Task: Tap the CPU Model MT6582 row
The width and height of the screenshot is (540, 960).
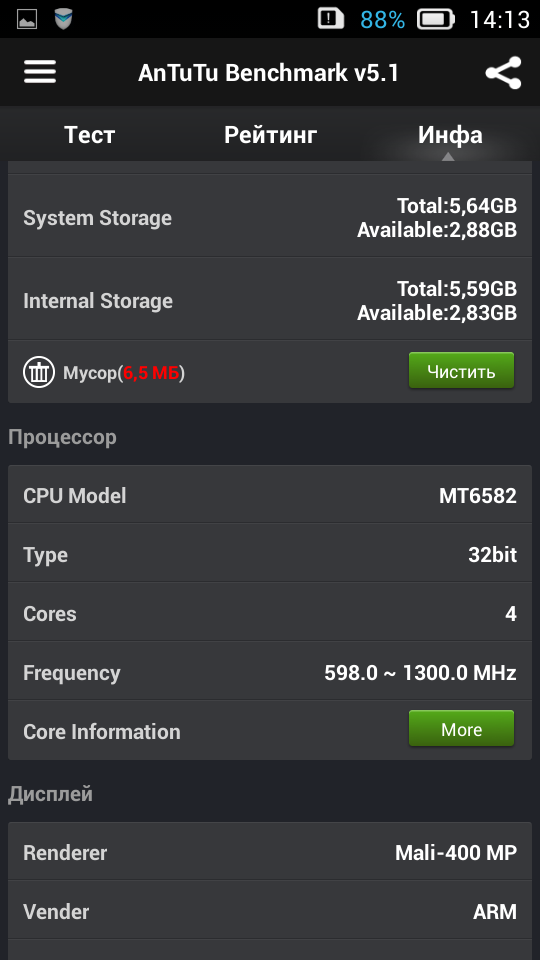Action: 270,495
